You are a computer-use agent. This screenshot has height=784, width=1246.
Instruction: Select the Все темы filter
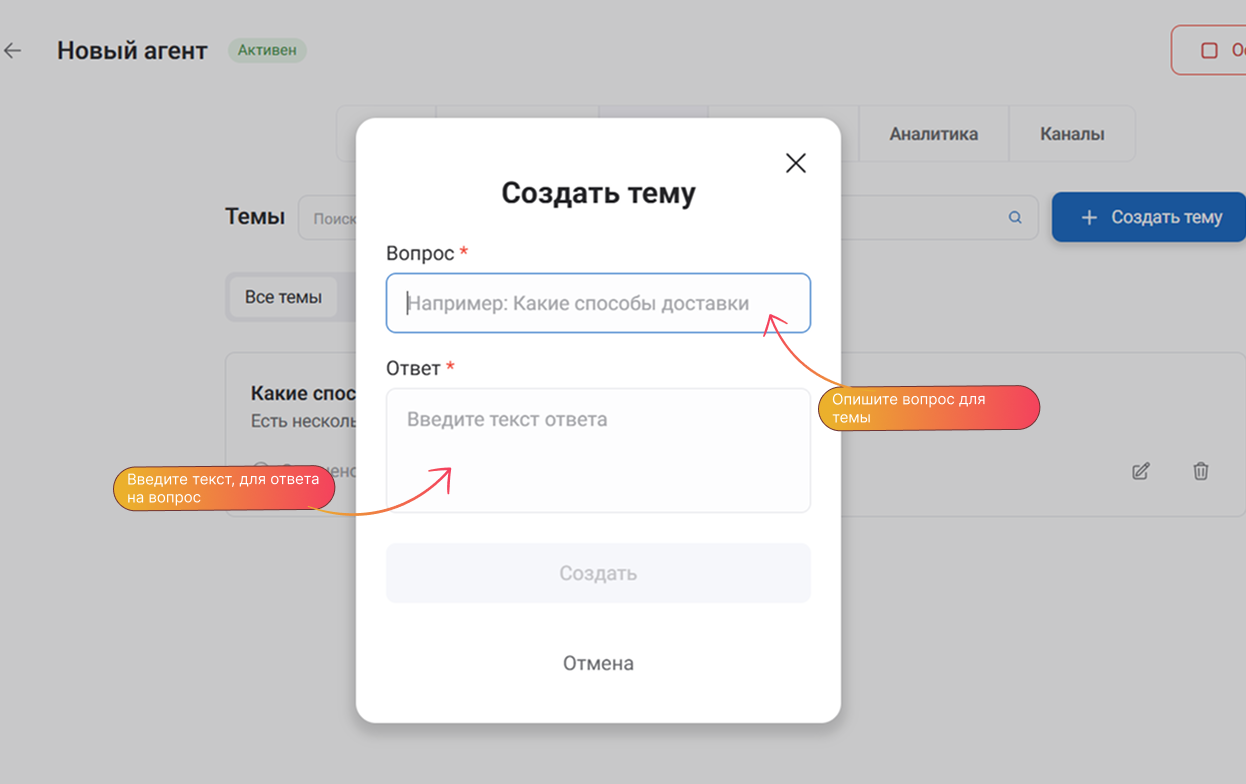(283, 297)
